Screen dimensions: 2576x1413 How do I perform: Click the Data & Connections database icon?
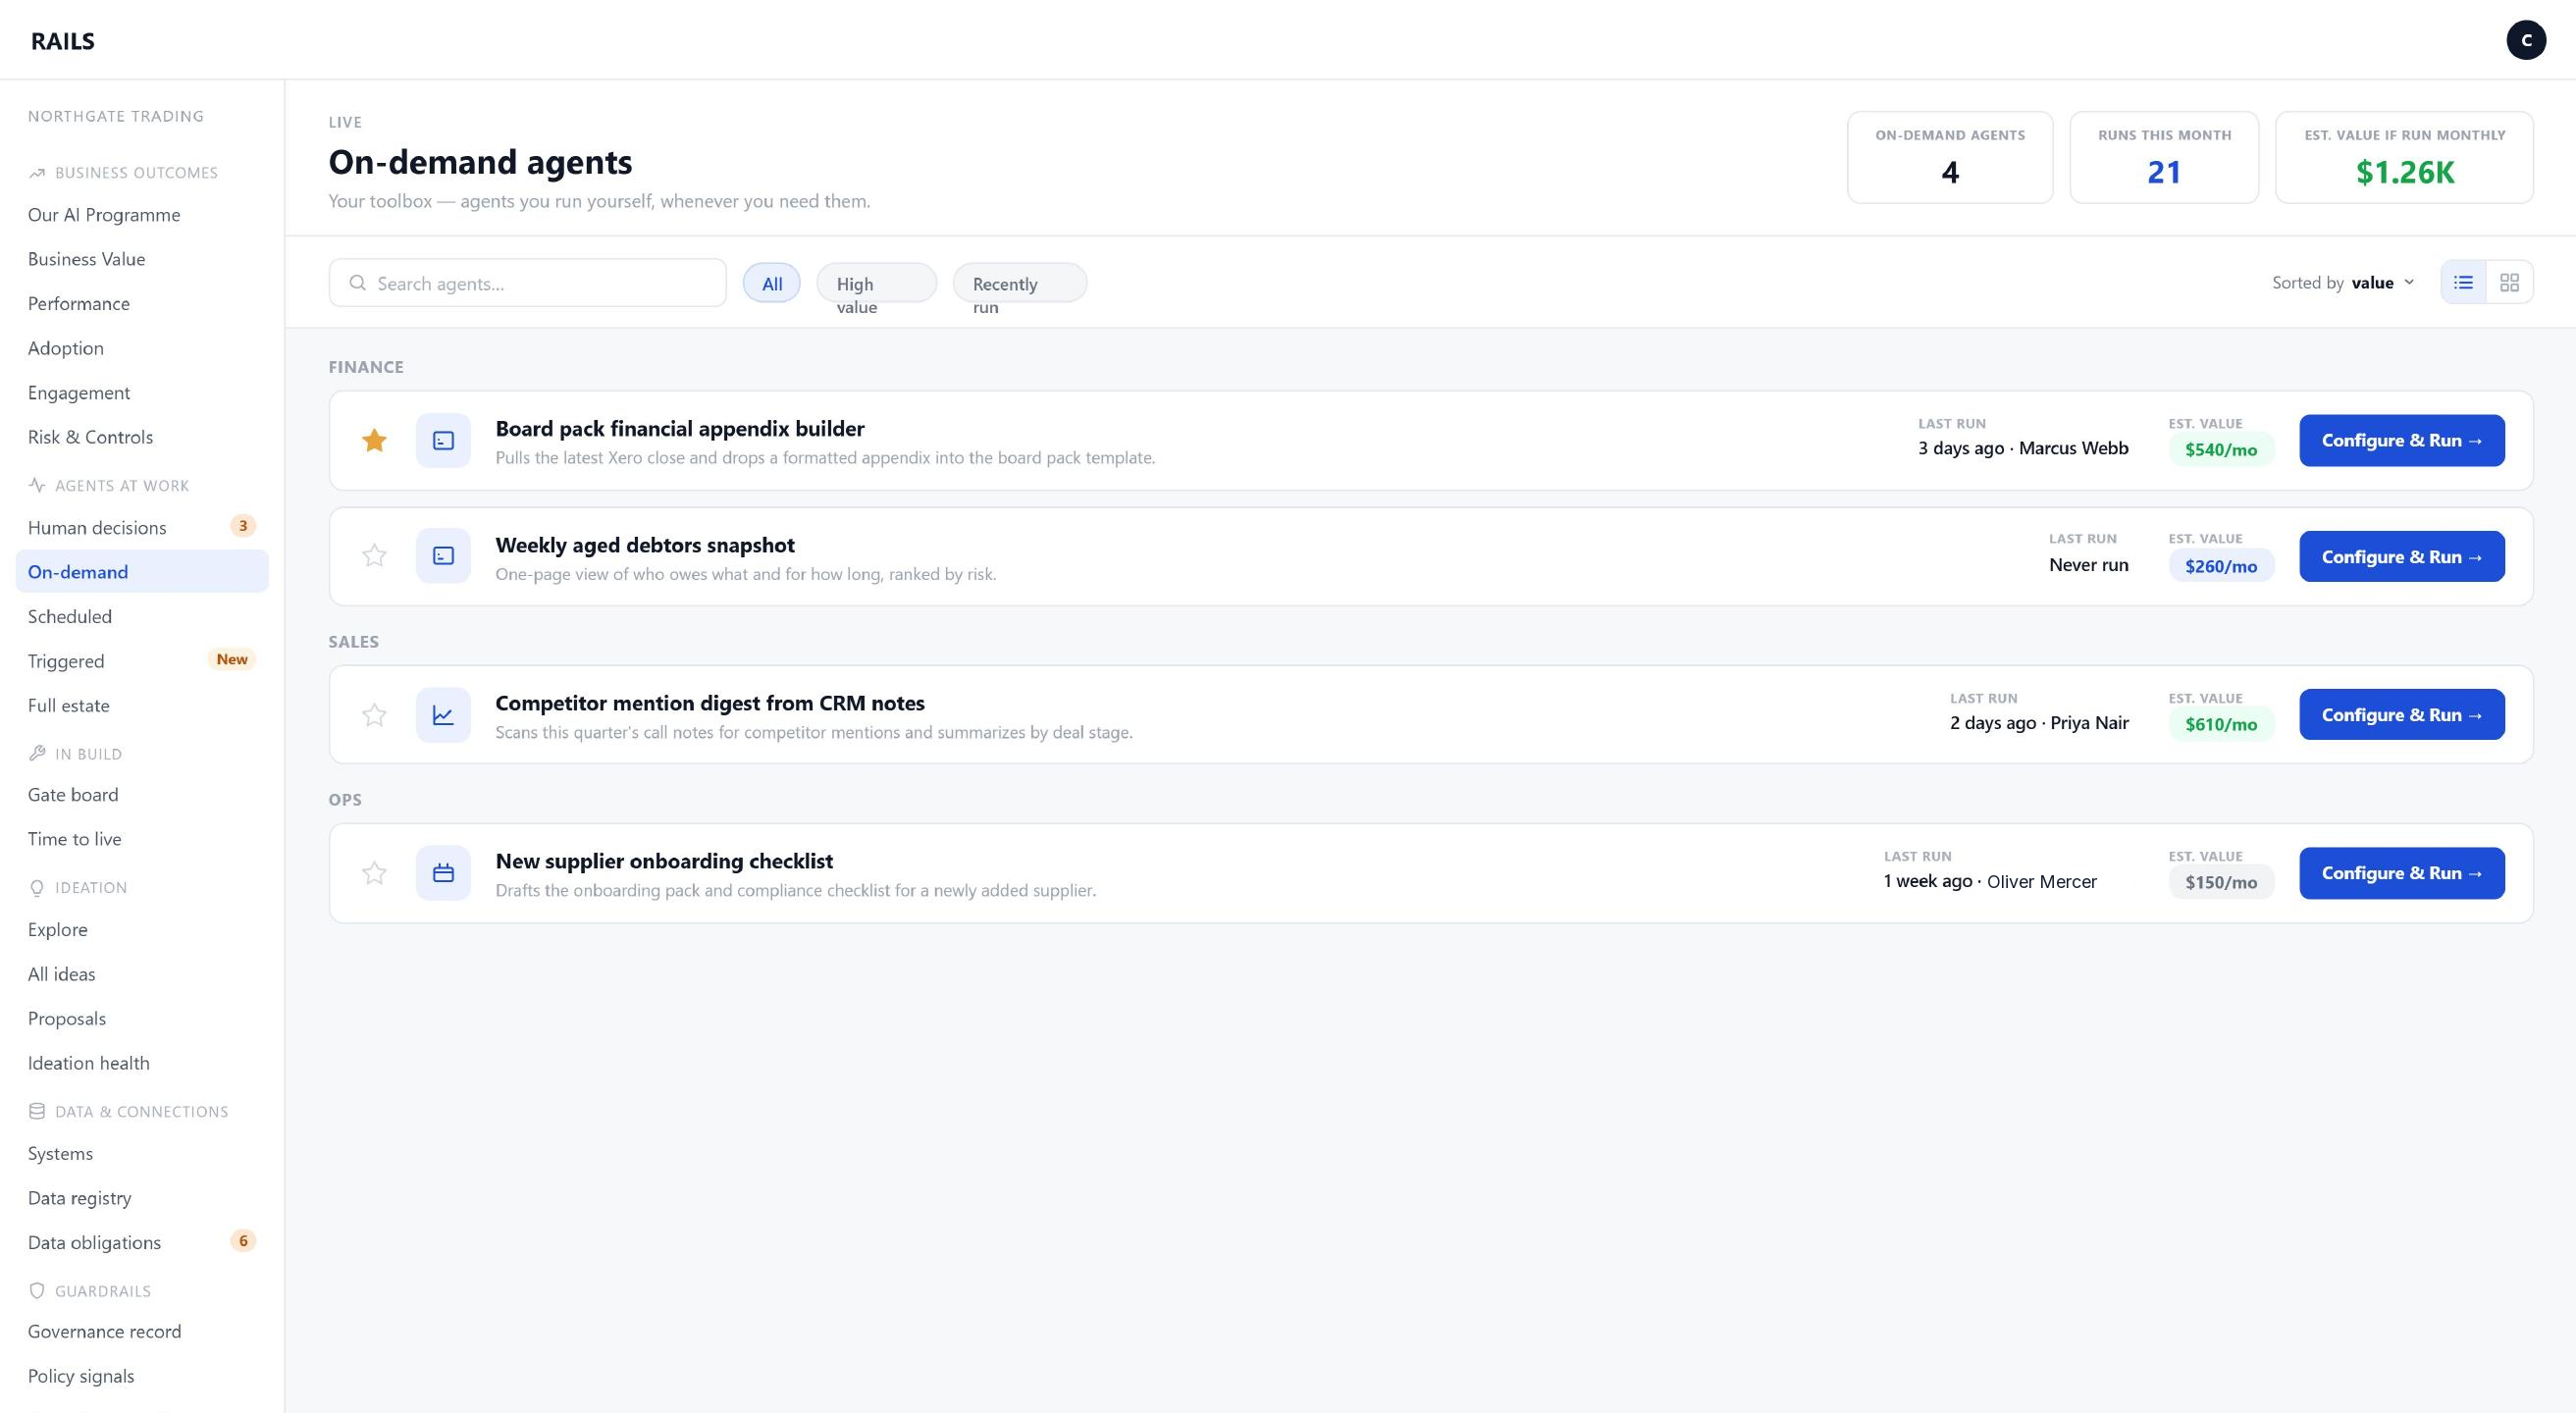[37, 1111]
